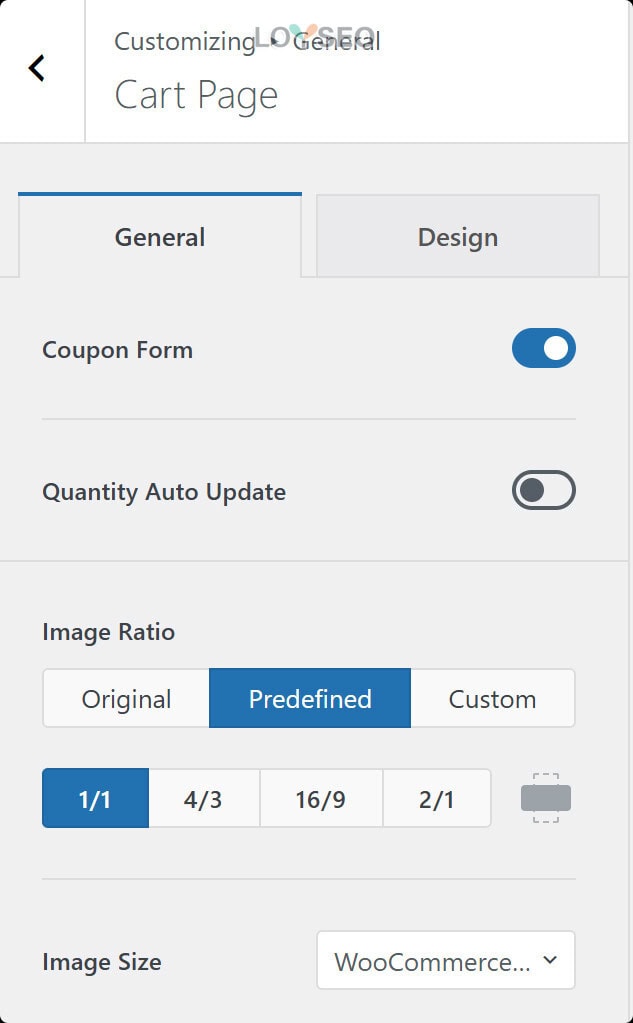
Task: Select the Custom image ratio option
Action: (x=492, y=698)
